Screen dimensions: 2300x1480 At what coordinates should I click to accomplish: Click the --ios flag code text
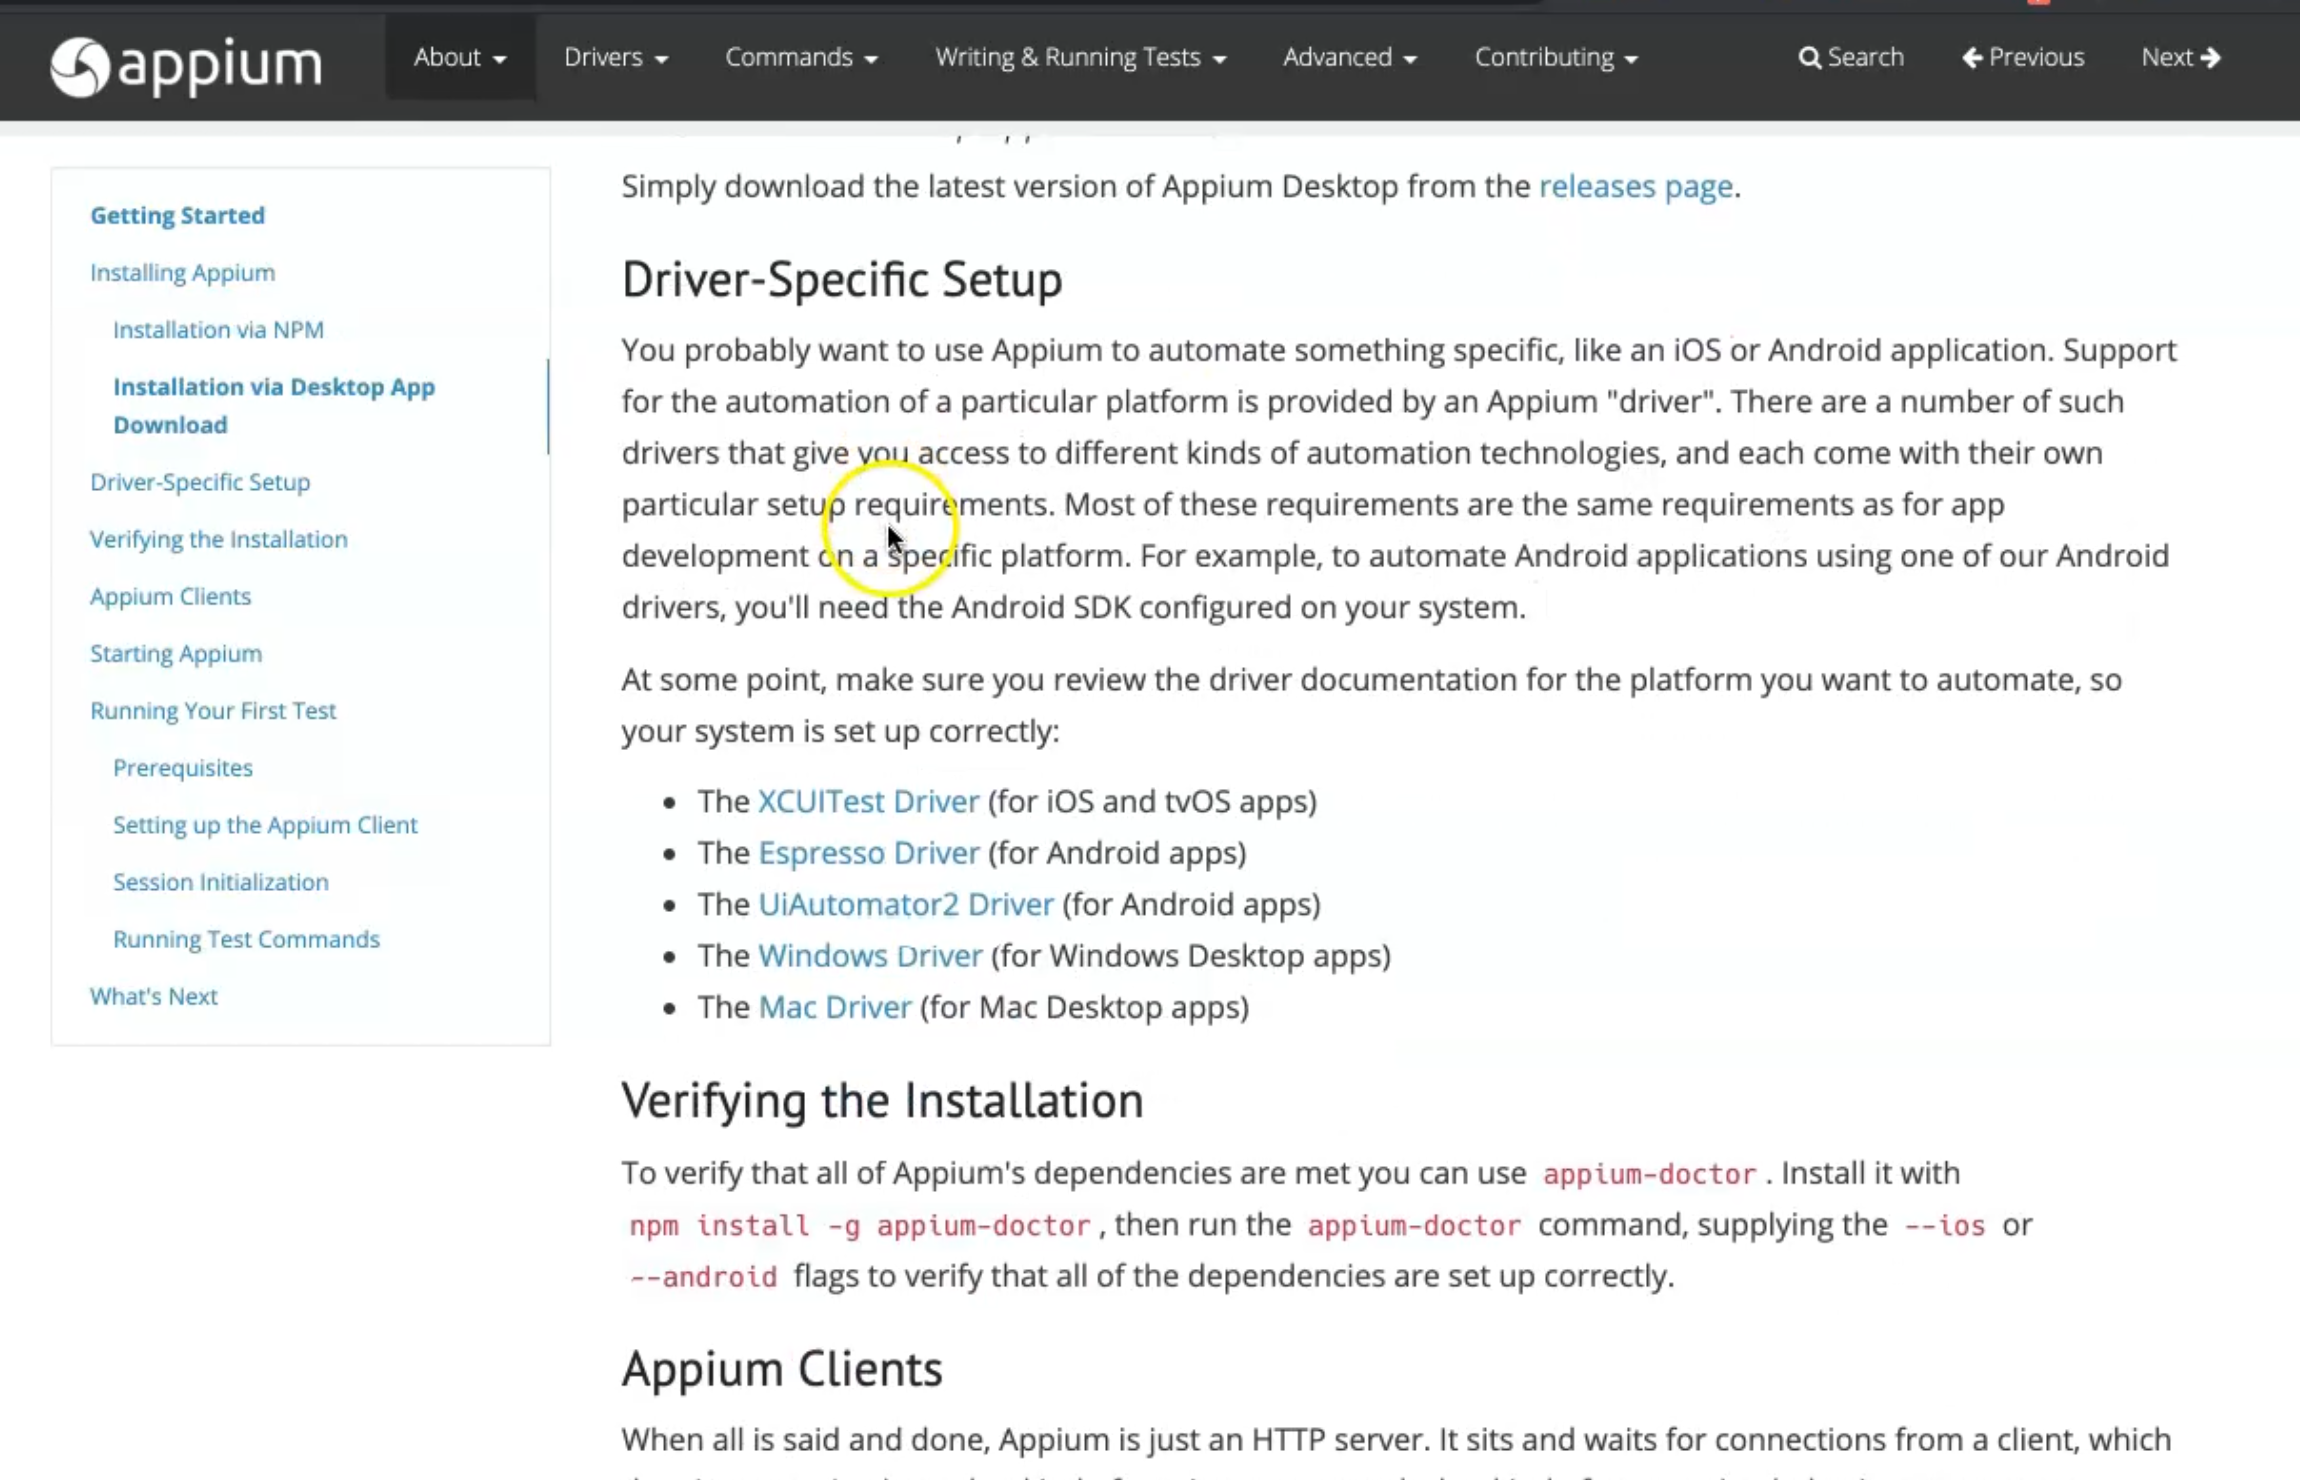[x=1945, y=1225]
